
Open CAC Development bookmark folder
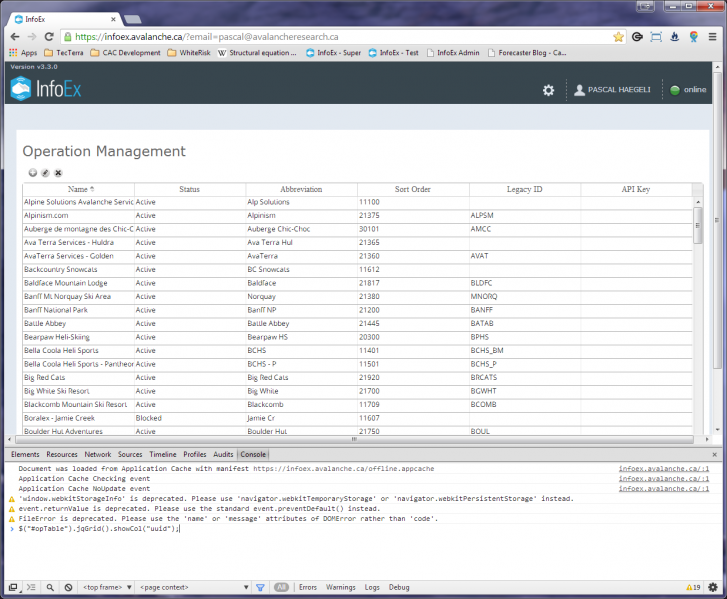[126, 53]
